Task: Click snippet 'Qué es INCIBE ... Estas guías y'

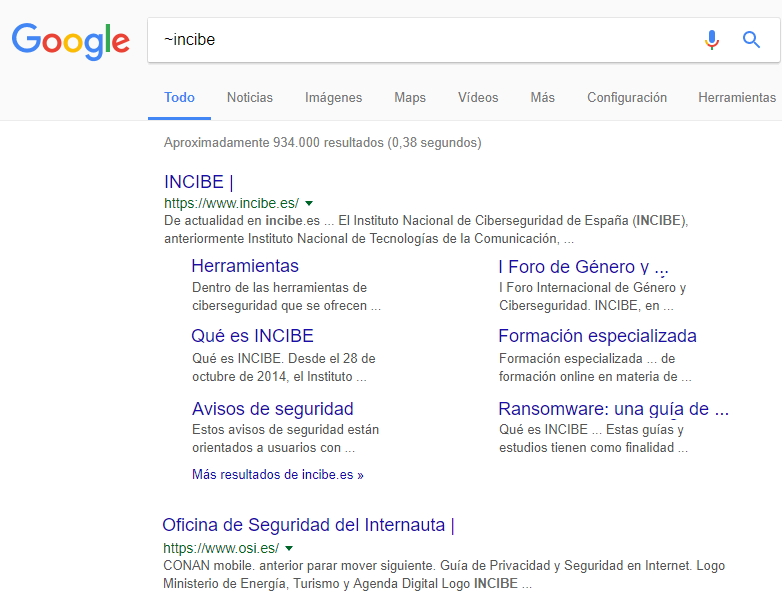Action: tap(591, 429)
